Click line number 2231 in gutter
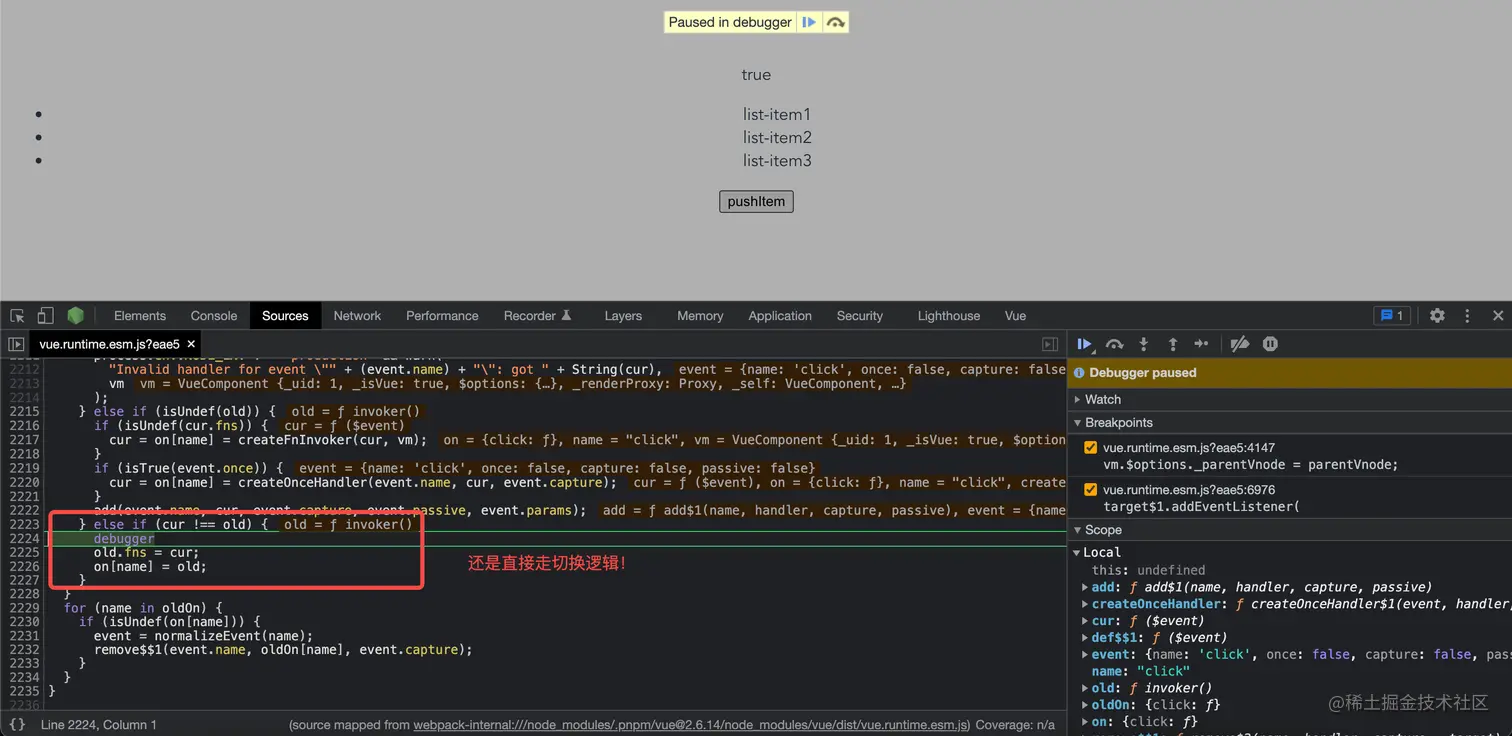Screen dimensions: 1512x736 23,636
